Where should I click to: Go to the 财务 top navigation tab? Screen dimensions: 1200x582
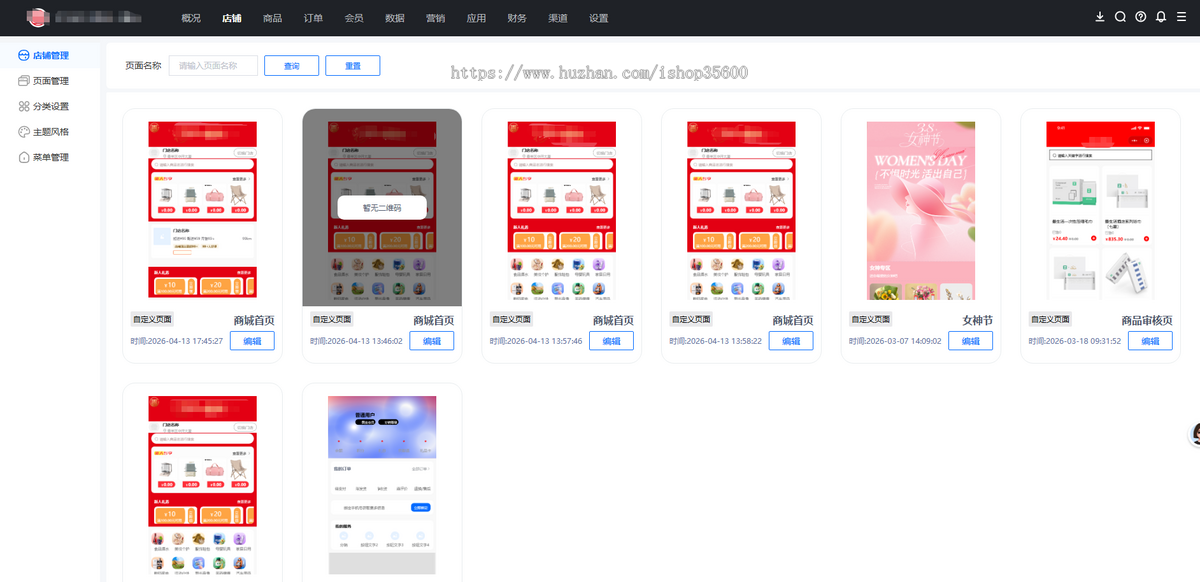(517, 18)
